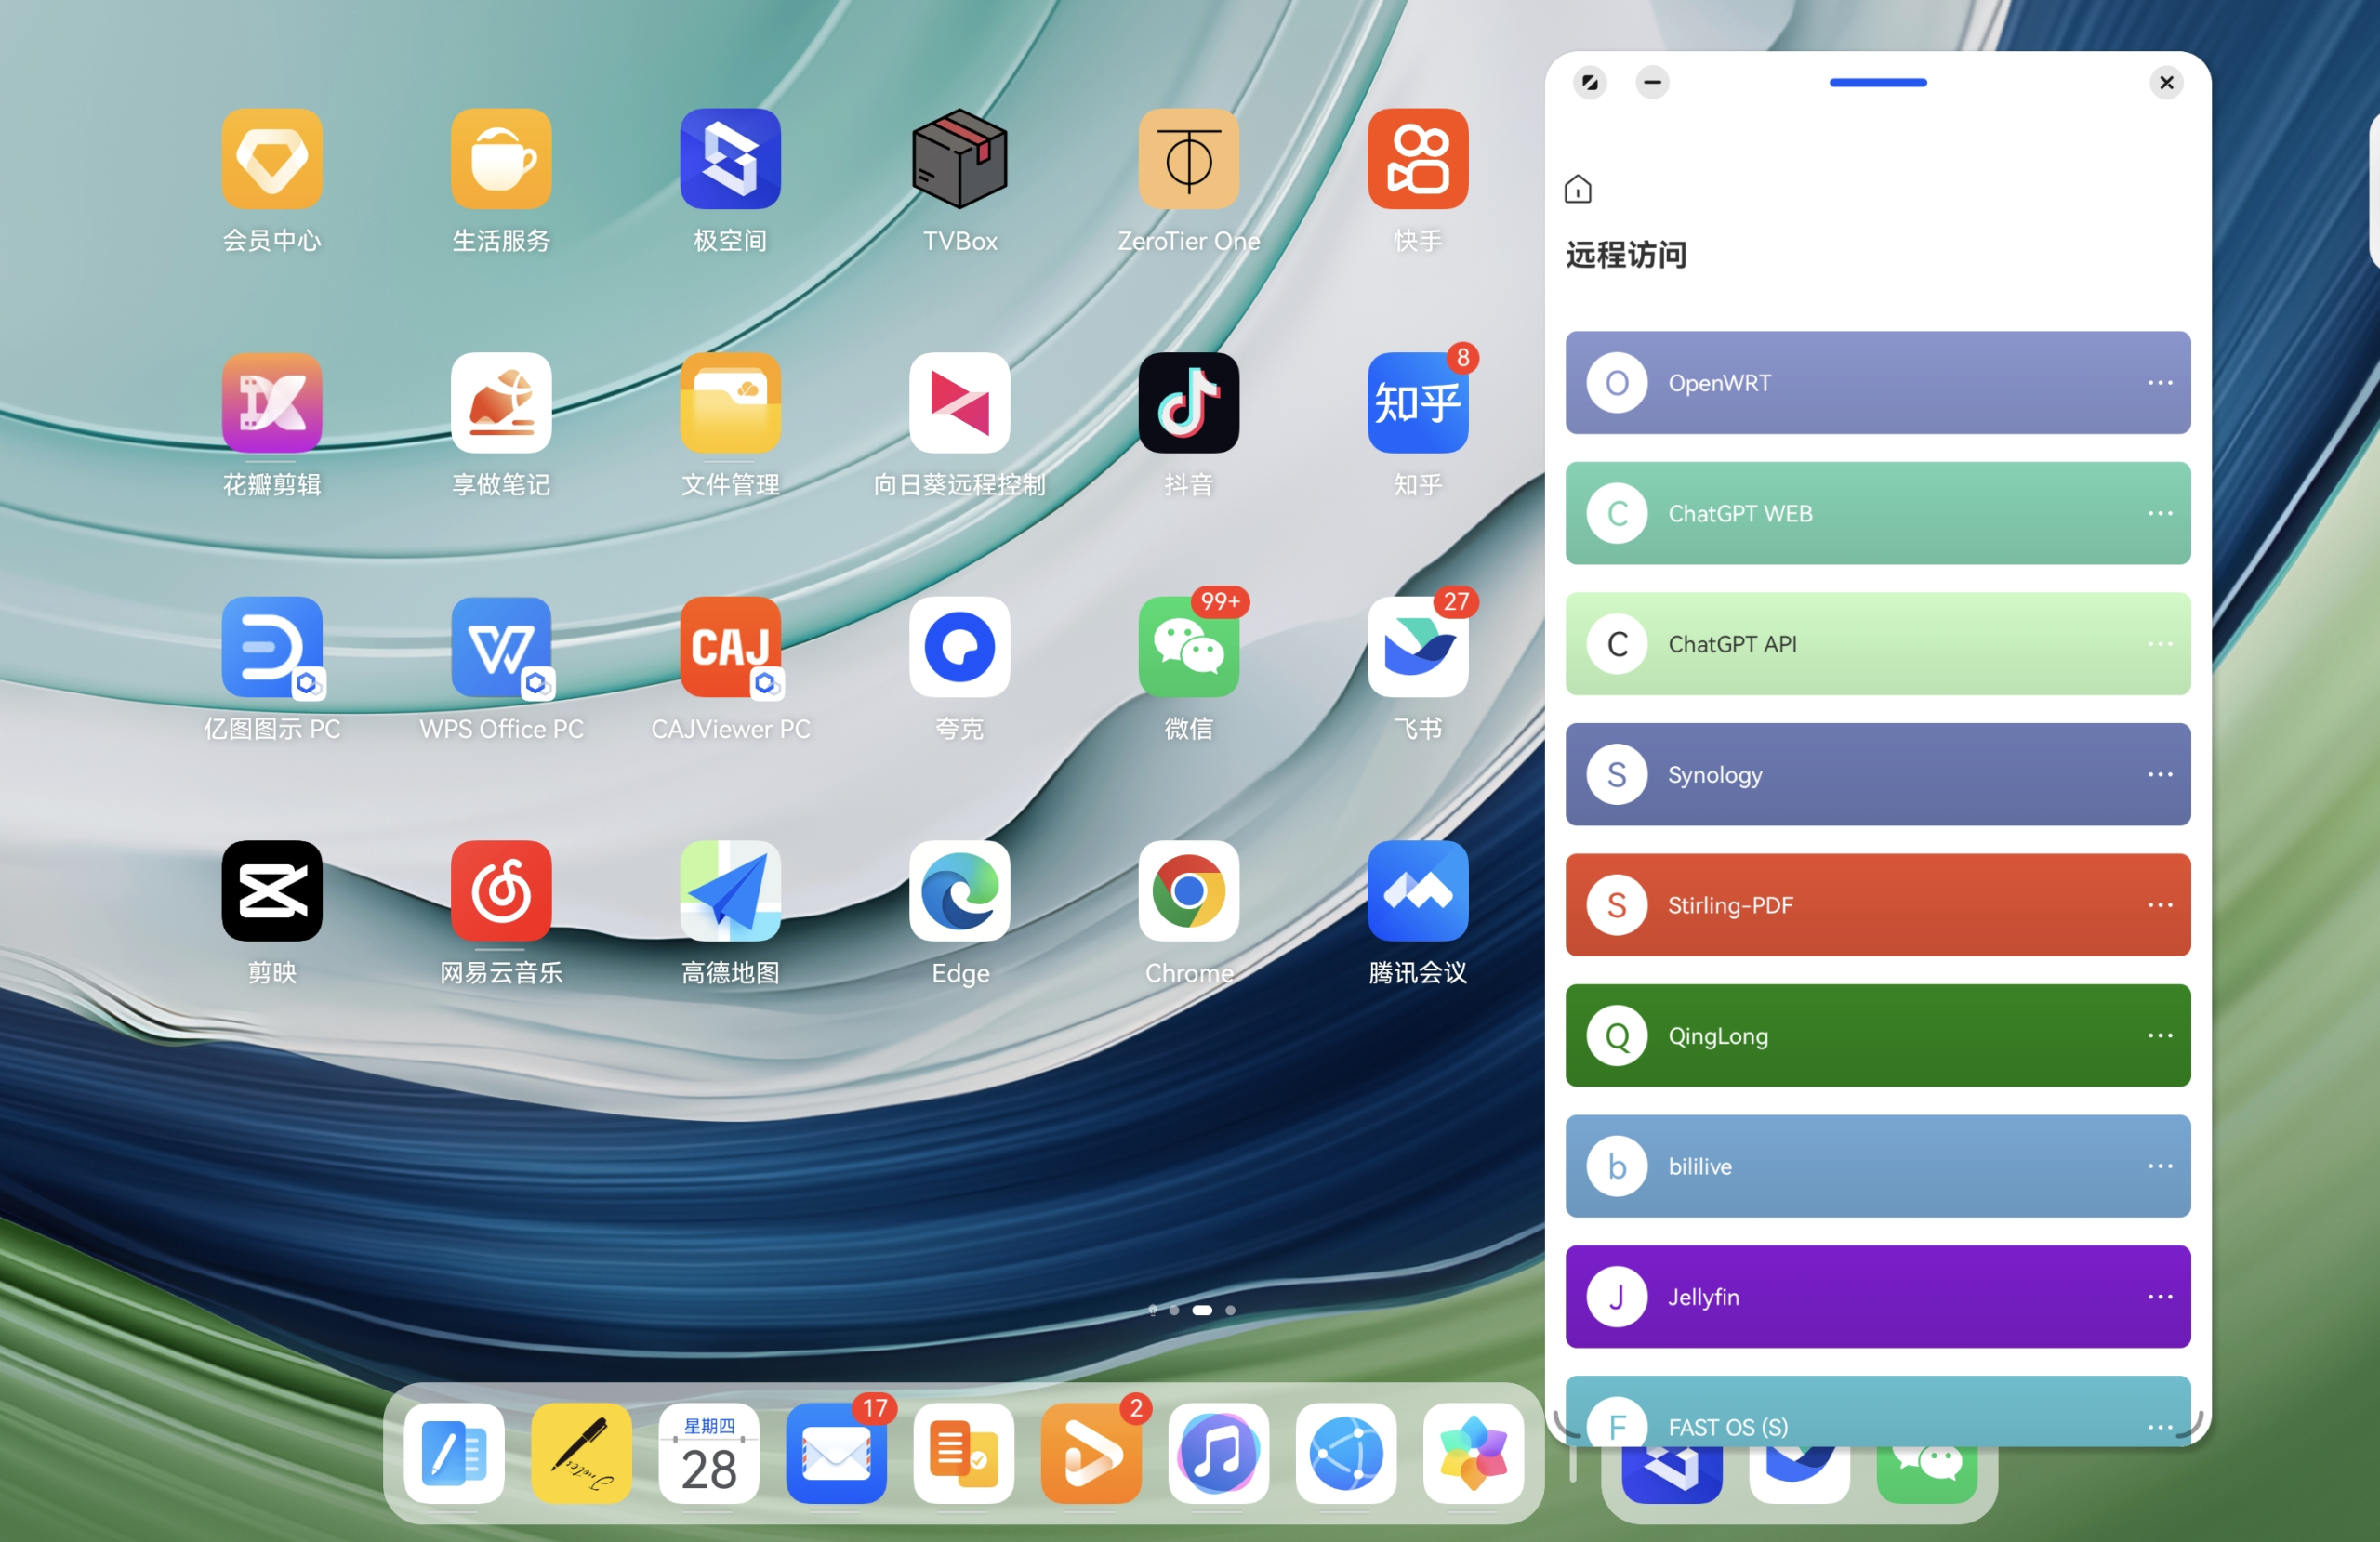Open the TVBox app
The image size is (2380, 1542).
point(959,160)
